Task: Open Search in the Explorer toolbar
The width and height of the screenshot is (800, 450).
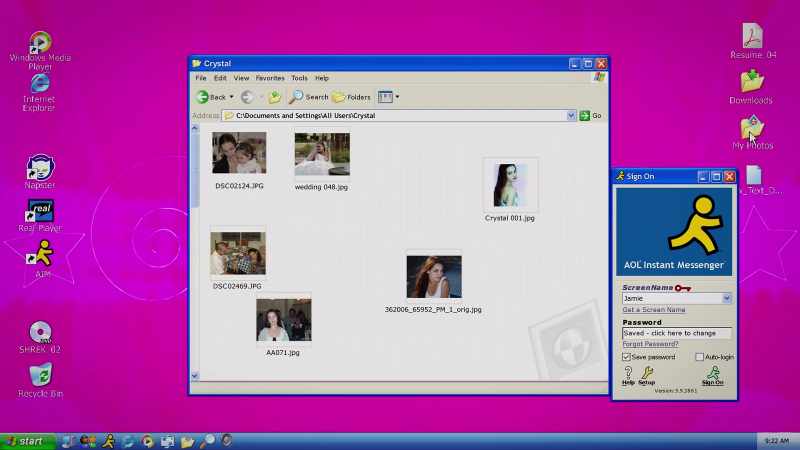Action: [x=309, y=97]
